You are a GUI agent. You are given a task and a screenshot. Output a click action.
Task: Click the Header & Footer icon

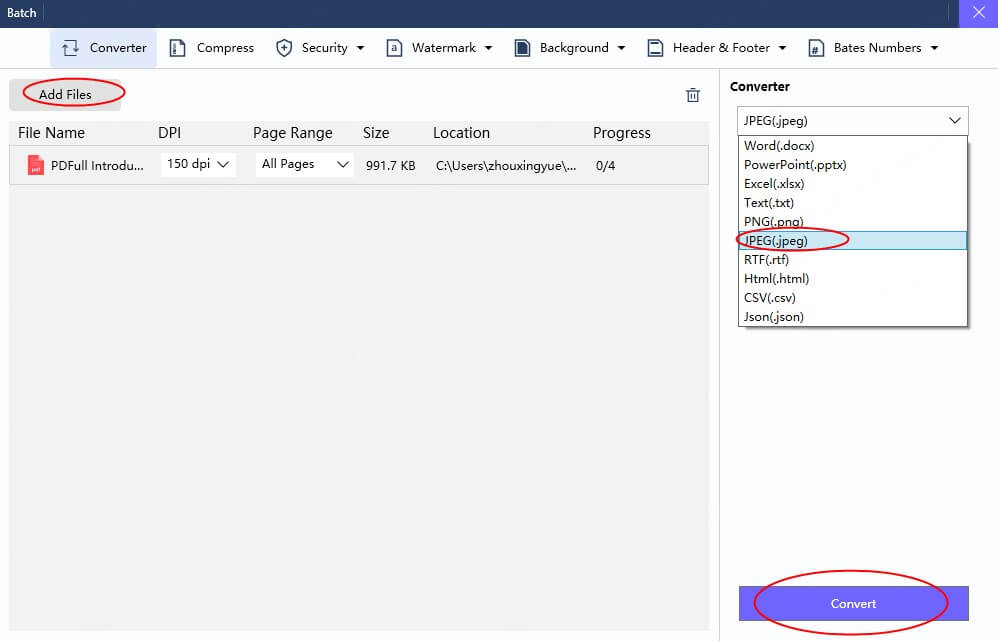[x=654, y=47]
